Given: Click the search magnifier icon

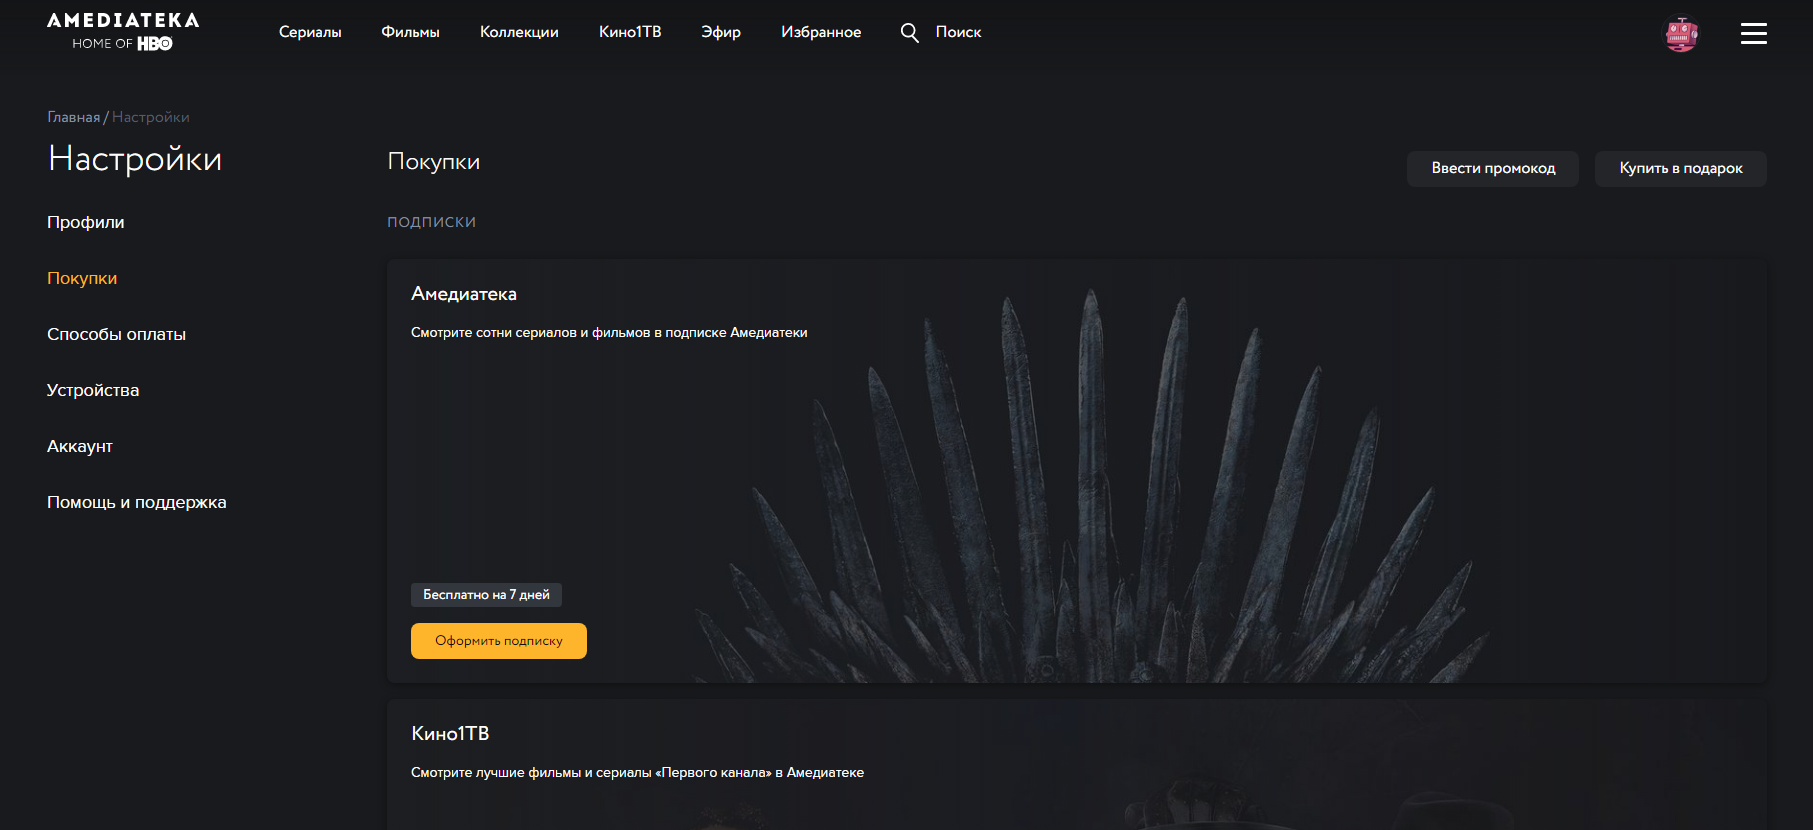Looking at the screenshot, I should coord(909,32).
